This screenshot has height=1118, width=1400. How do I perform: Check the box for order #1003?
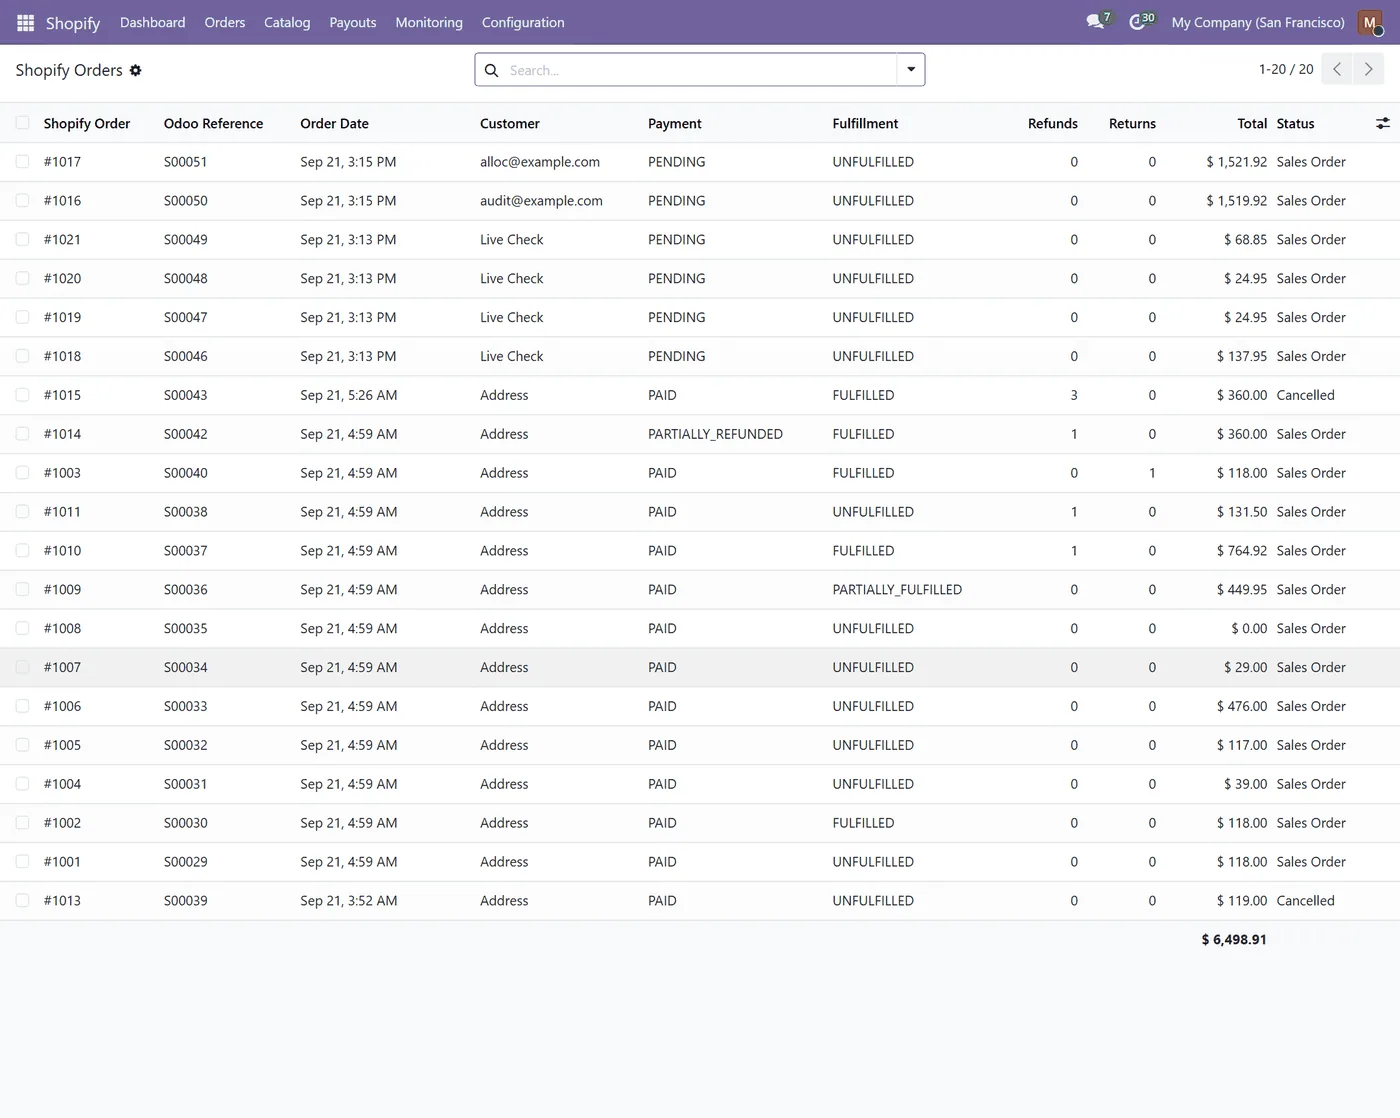click(22, 473)
